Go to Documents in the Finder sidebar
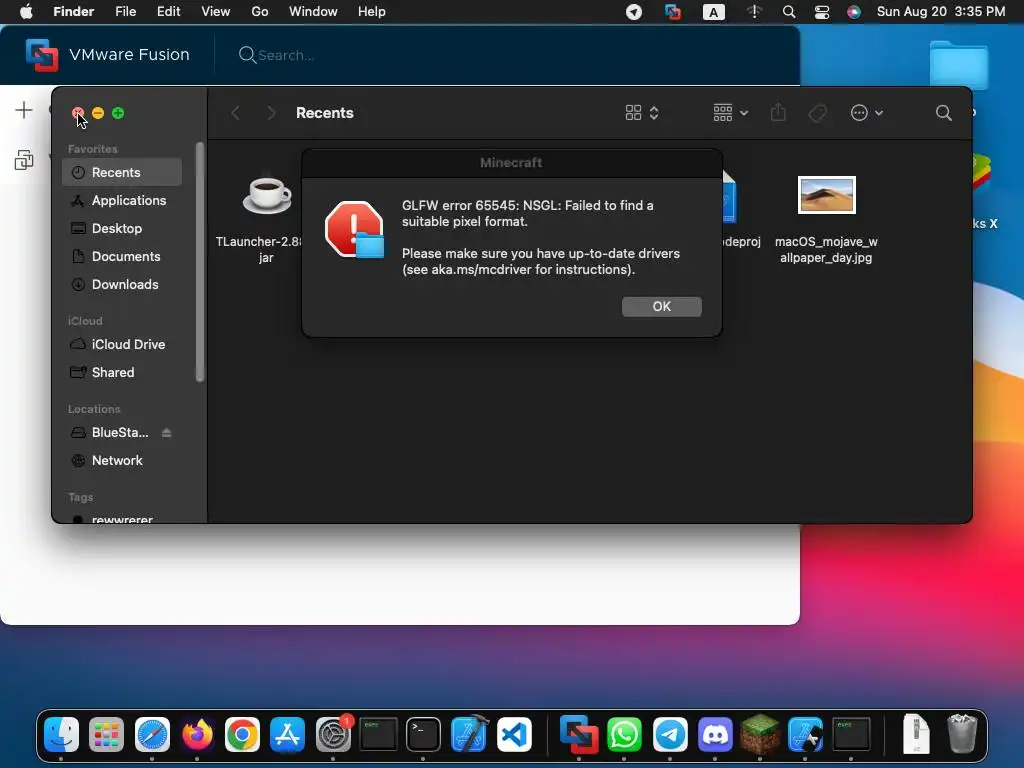The height and width of the screenshot is (768, 1024). [121, 257]
